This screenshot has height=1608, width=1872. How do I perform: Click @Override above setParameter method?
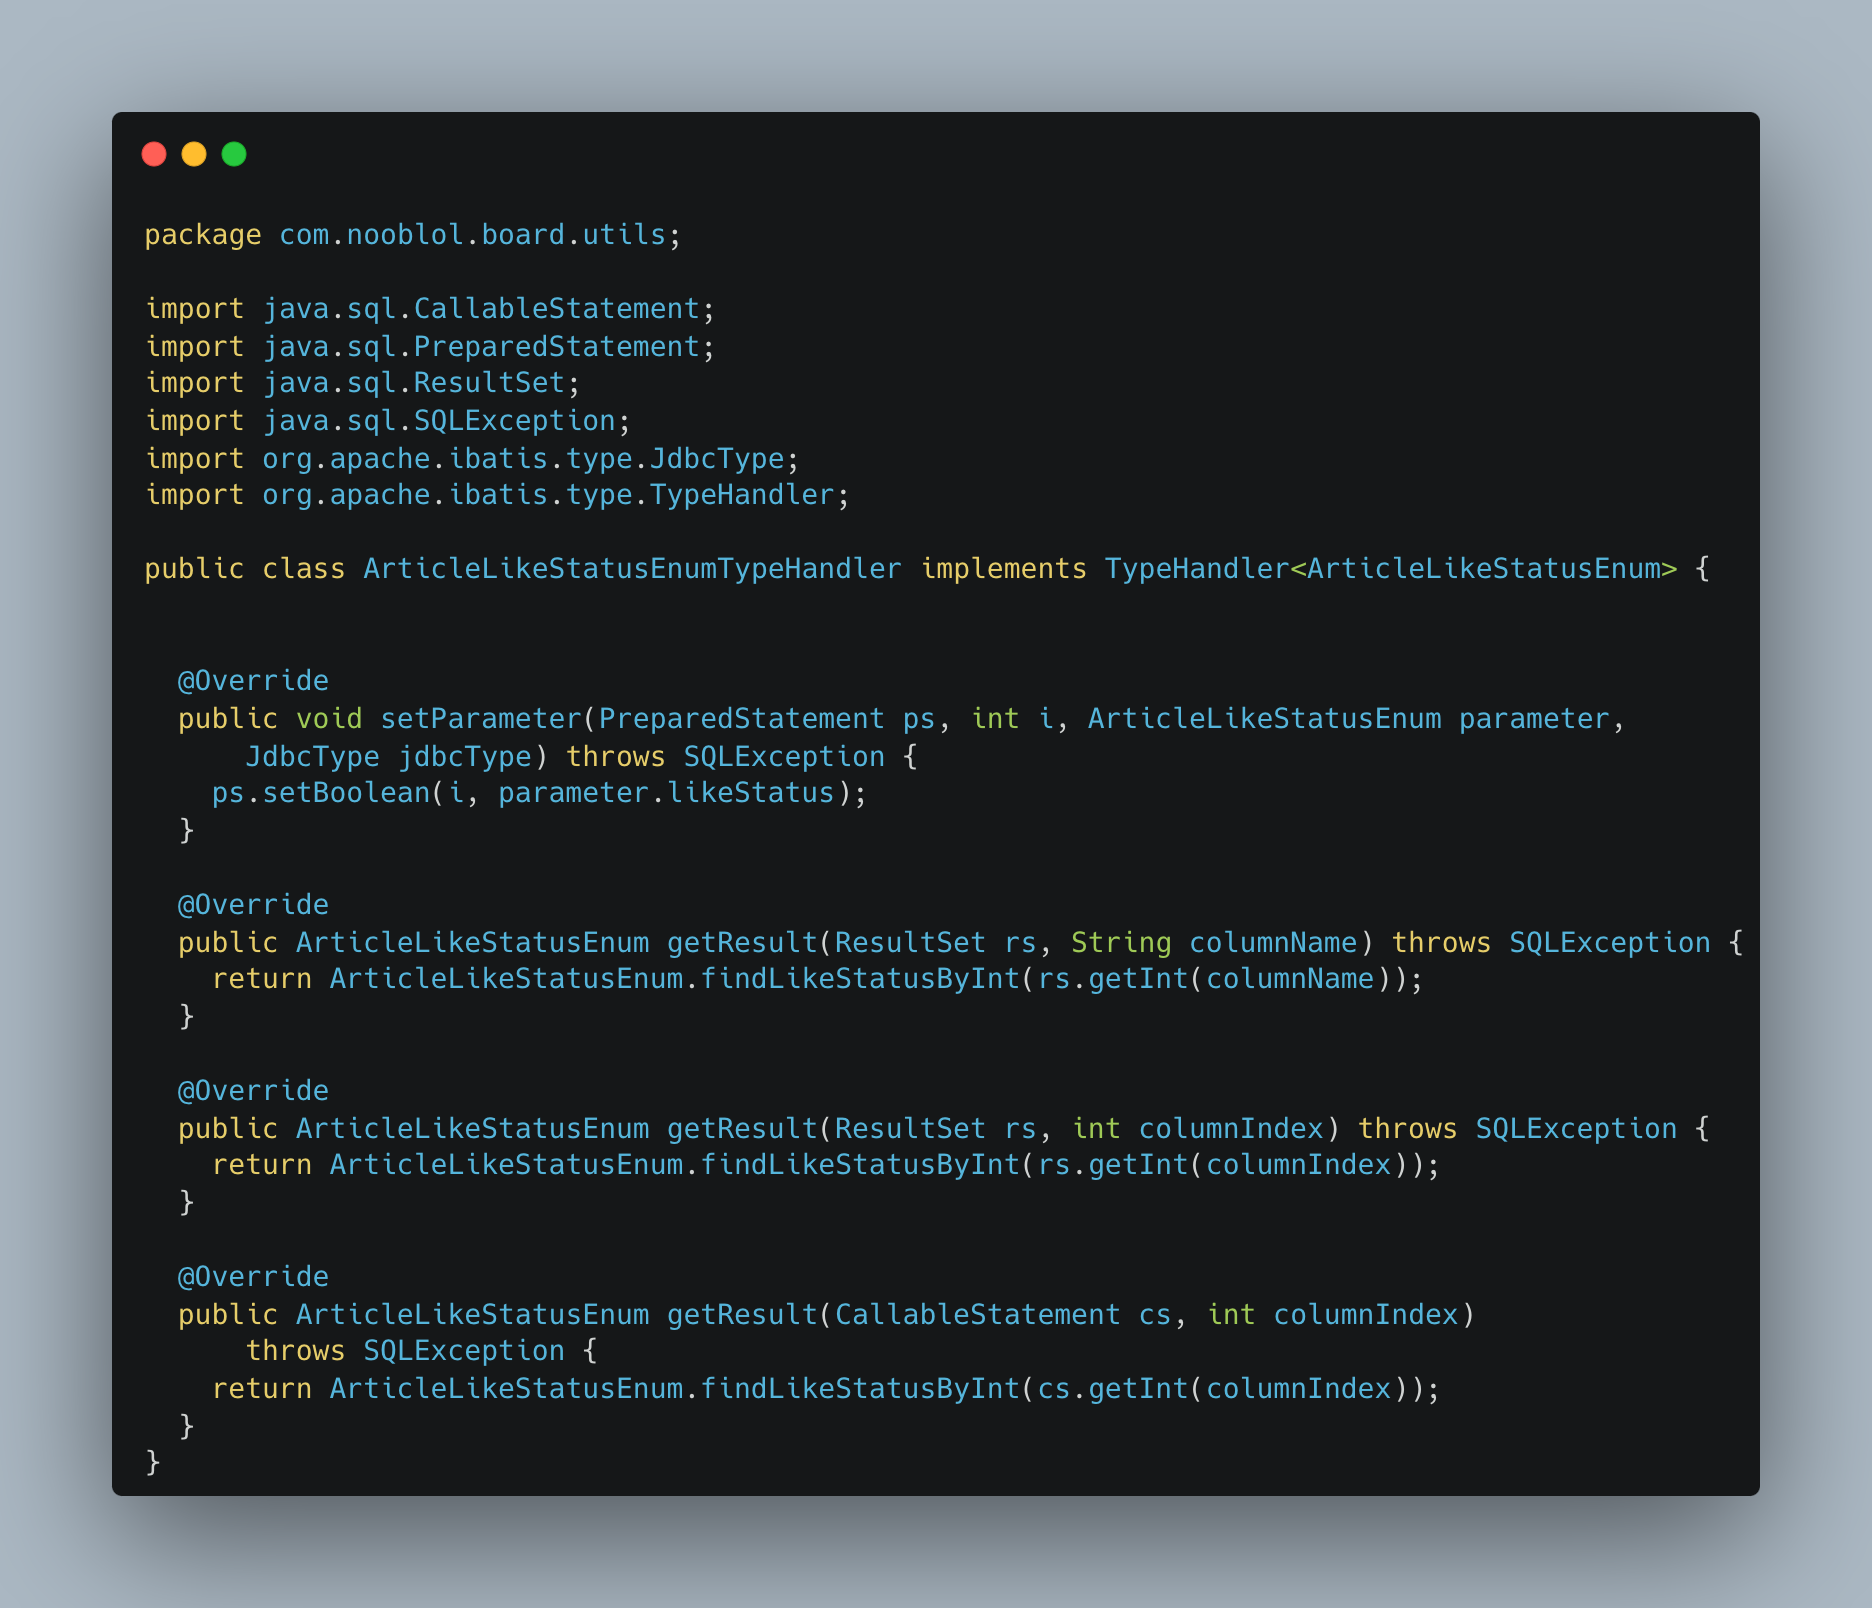[x=253, y=681]
